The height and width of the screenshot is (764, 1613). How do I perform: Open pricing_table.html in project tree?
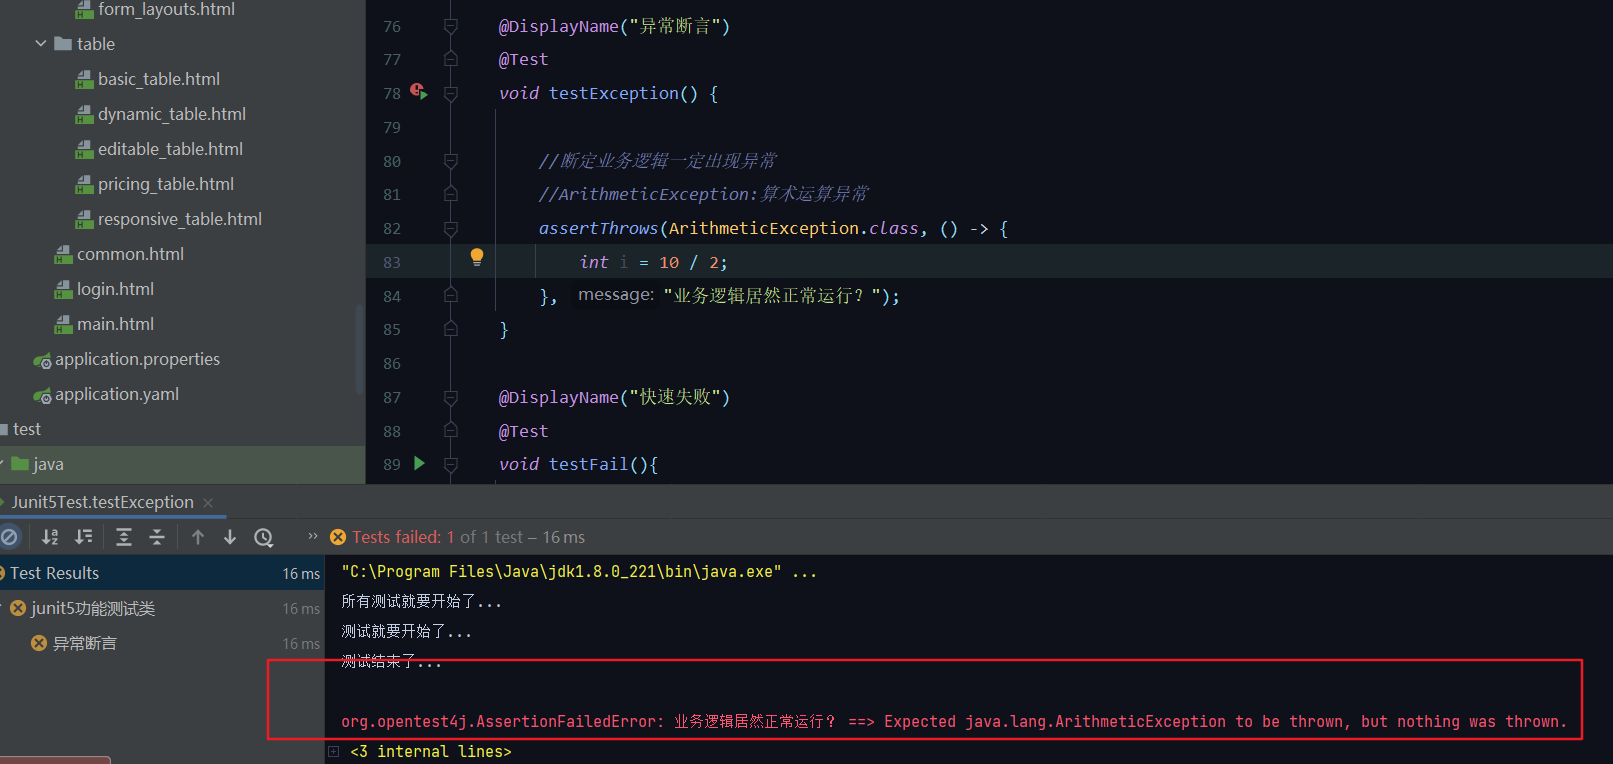coord(166,184)
